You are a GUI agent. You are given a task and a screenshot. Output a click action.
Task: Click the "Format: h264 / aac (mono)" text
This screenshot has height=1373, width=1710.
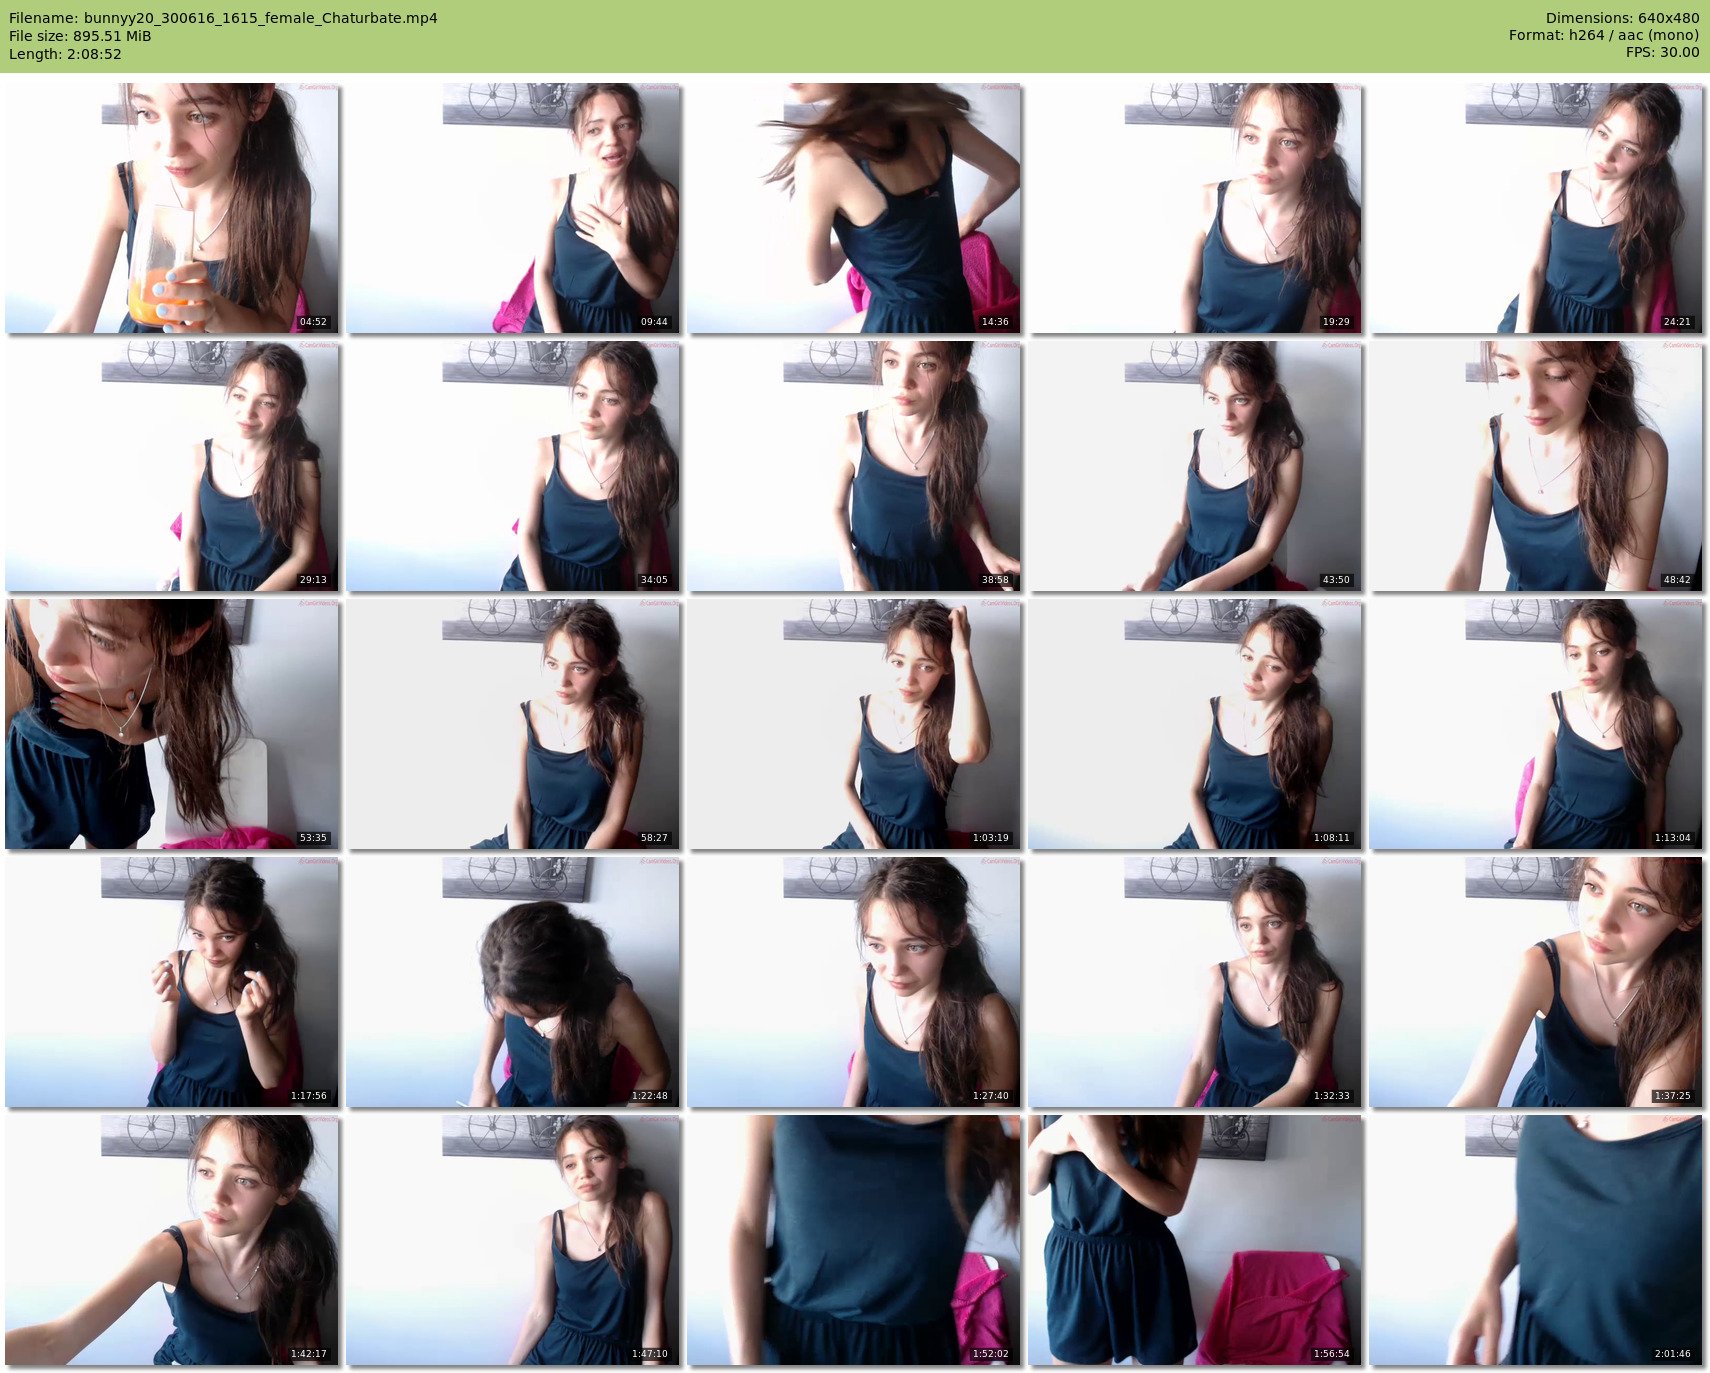[x=1604, y=35]
